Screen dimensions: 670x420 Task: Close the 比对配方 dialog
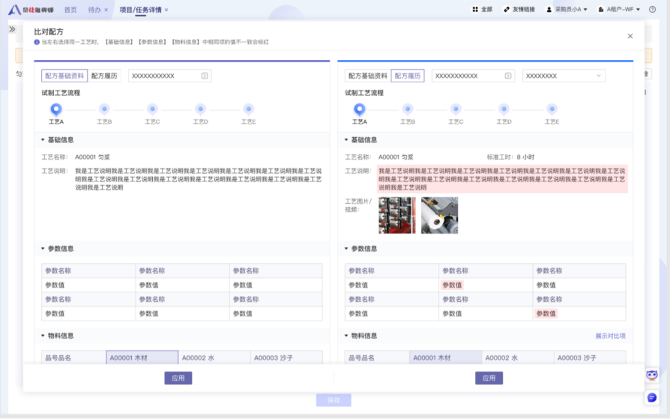click(630, 36)
